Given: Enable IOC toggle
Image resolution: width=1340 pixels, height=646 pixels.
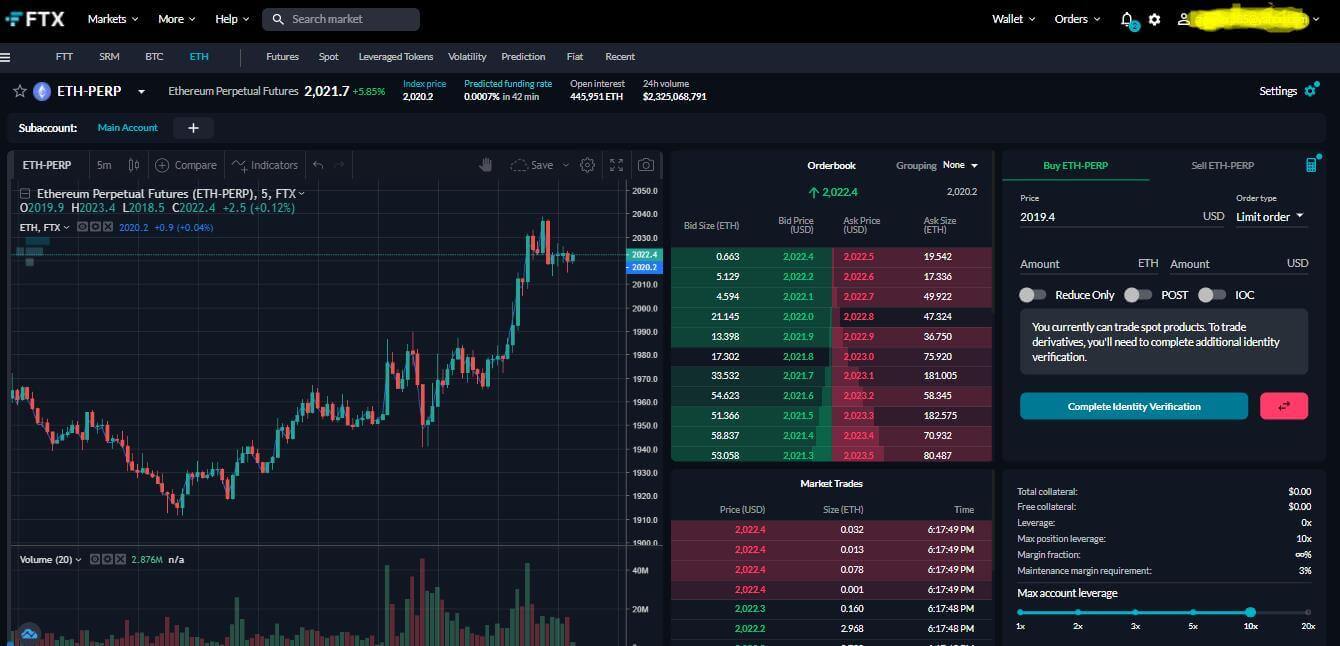Looking at the screenshot, I should pos(1212,295).
